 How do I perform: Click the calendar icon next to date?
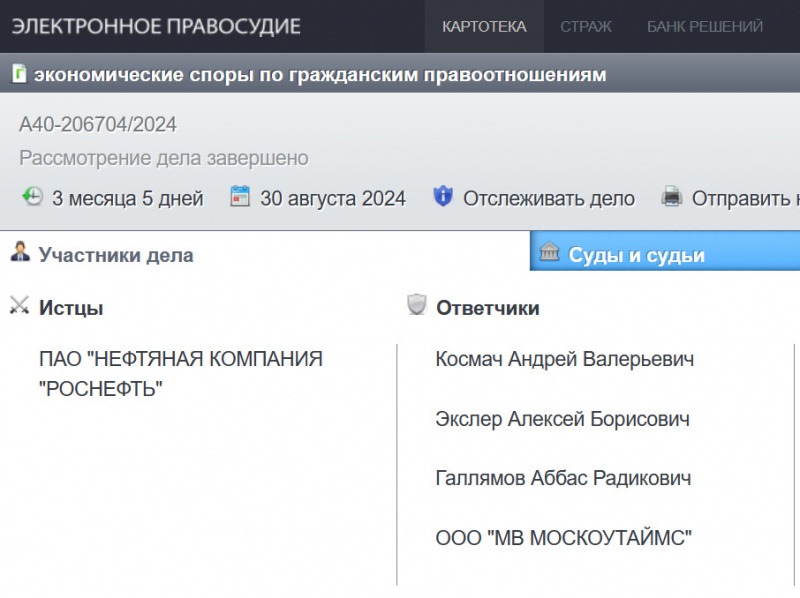click(240, 197)
